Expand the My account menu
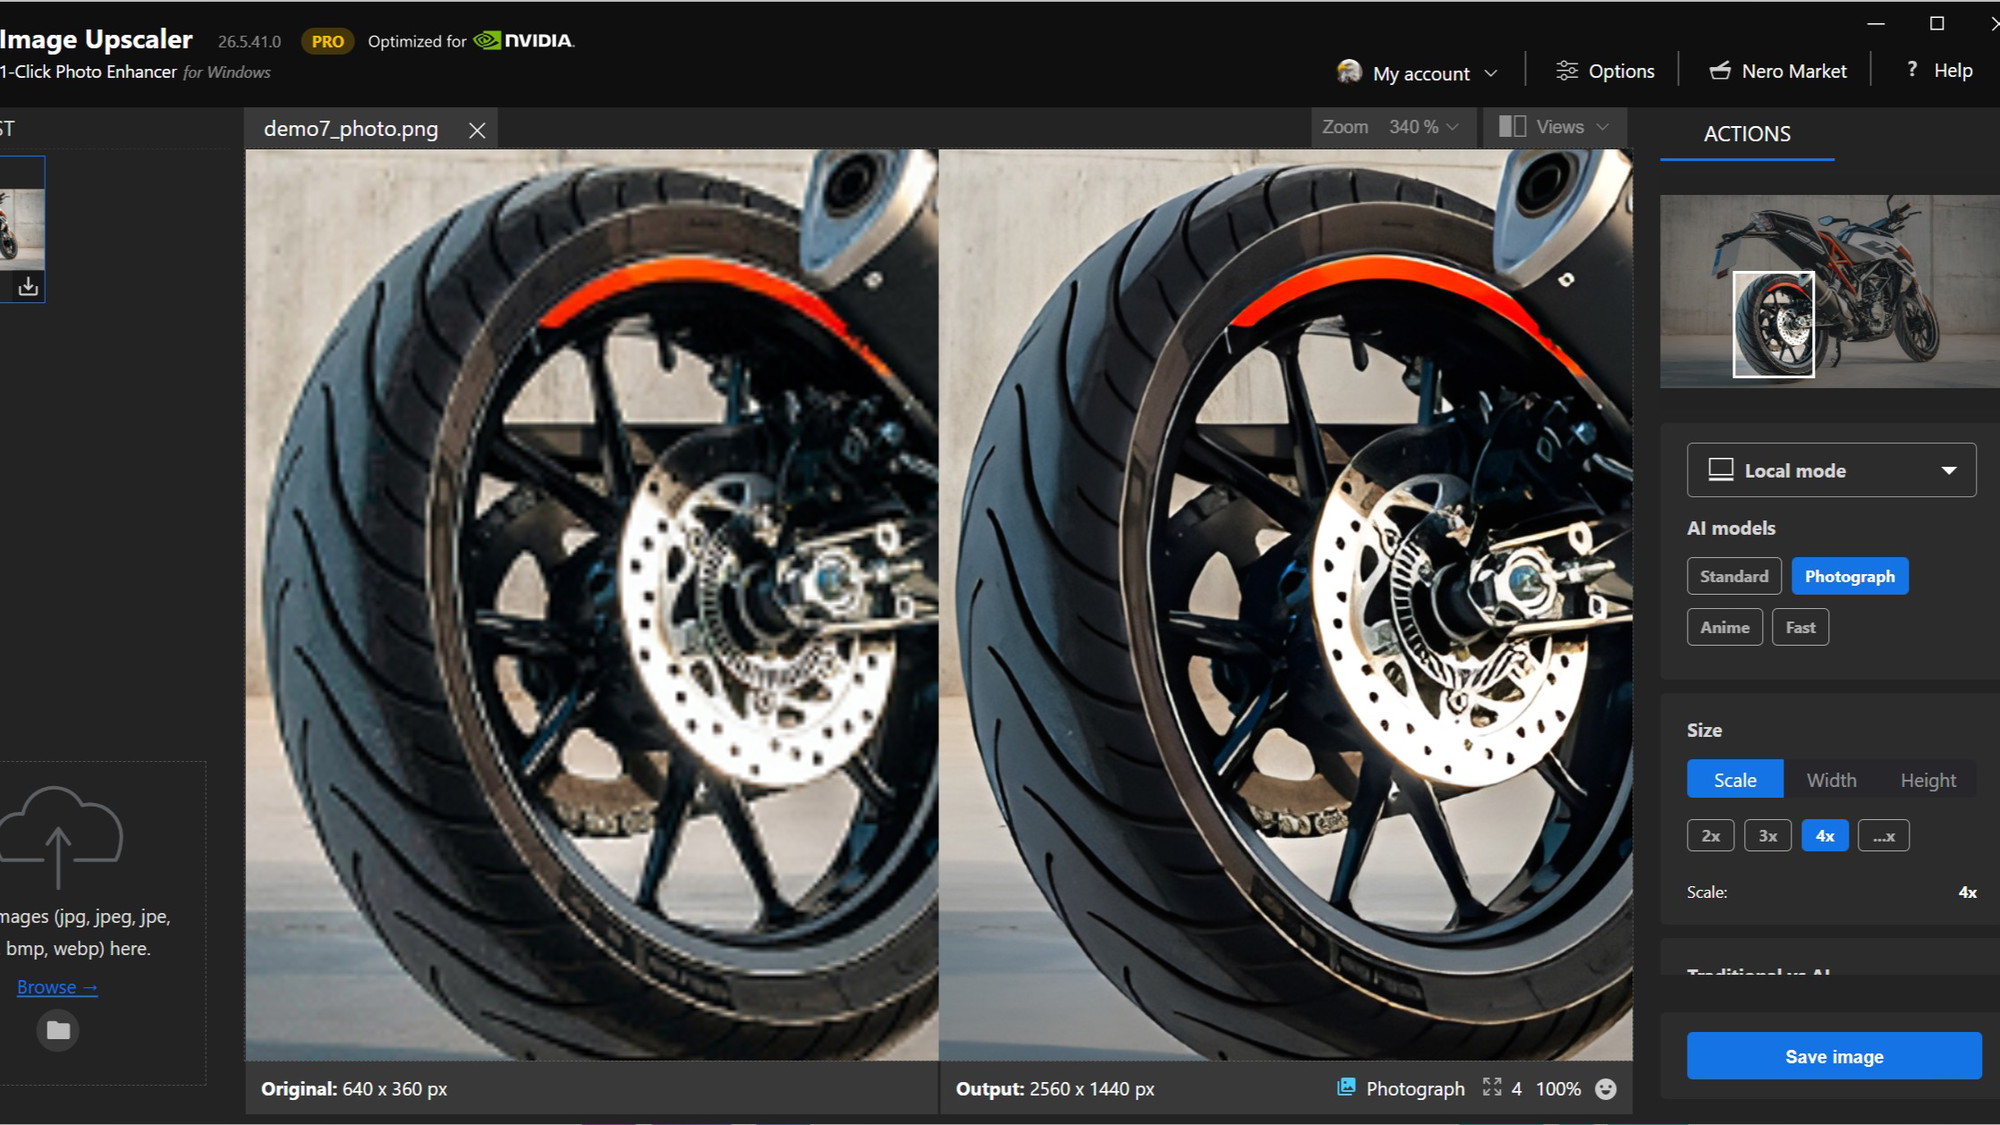This screenshot has width=2000, height=1125. click(x=1417, y=73)
